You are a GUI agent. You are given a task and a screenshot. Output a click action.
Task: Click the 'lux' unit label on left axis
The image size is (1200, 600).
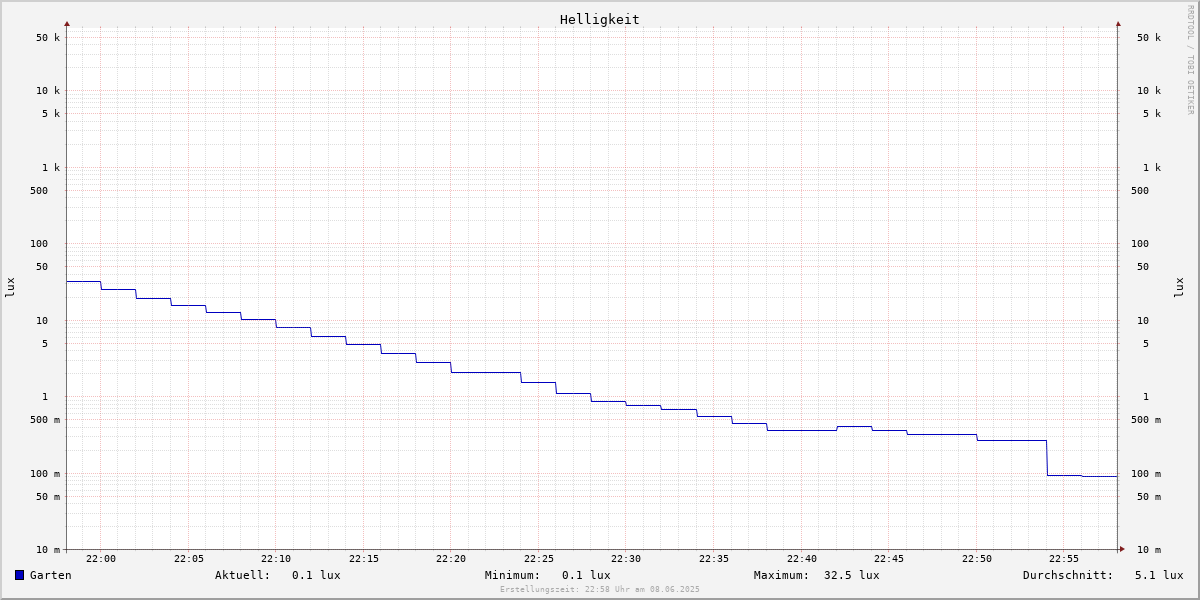tap(10, 287)
